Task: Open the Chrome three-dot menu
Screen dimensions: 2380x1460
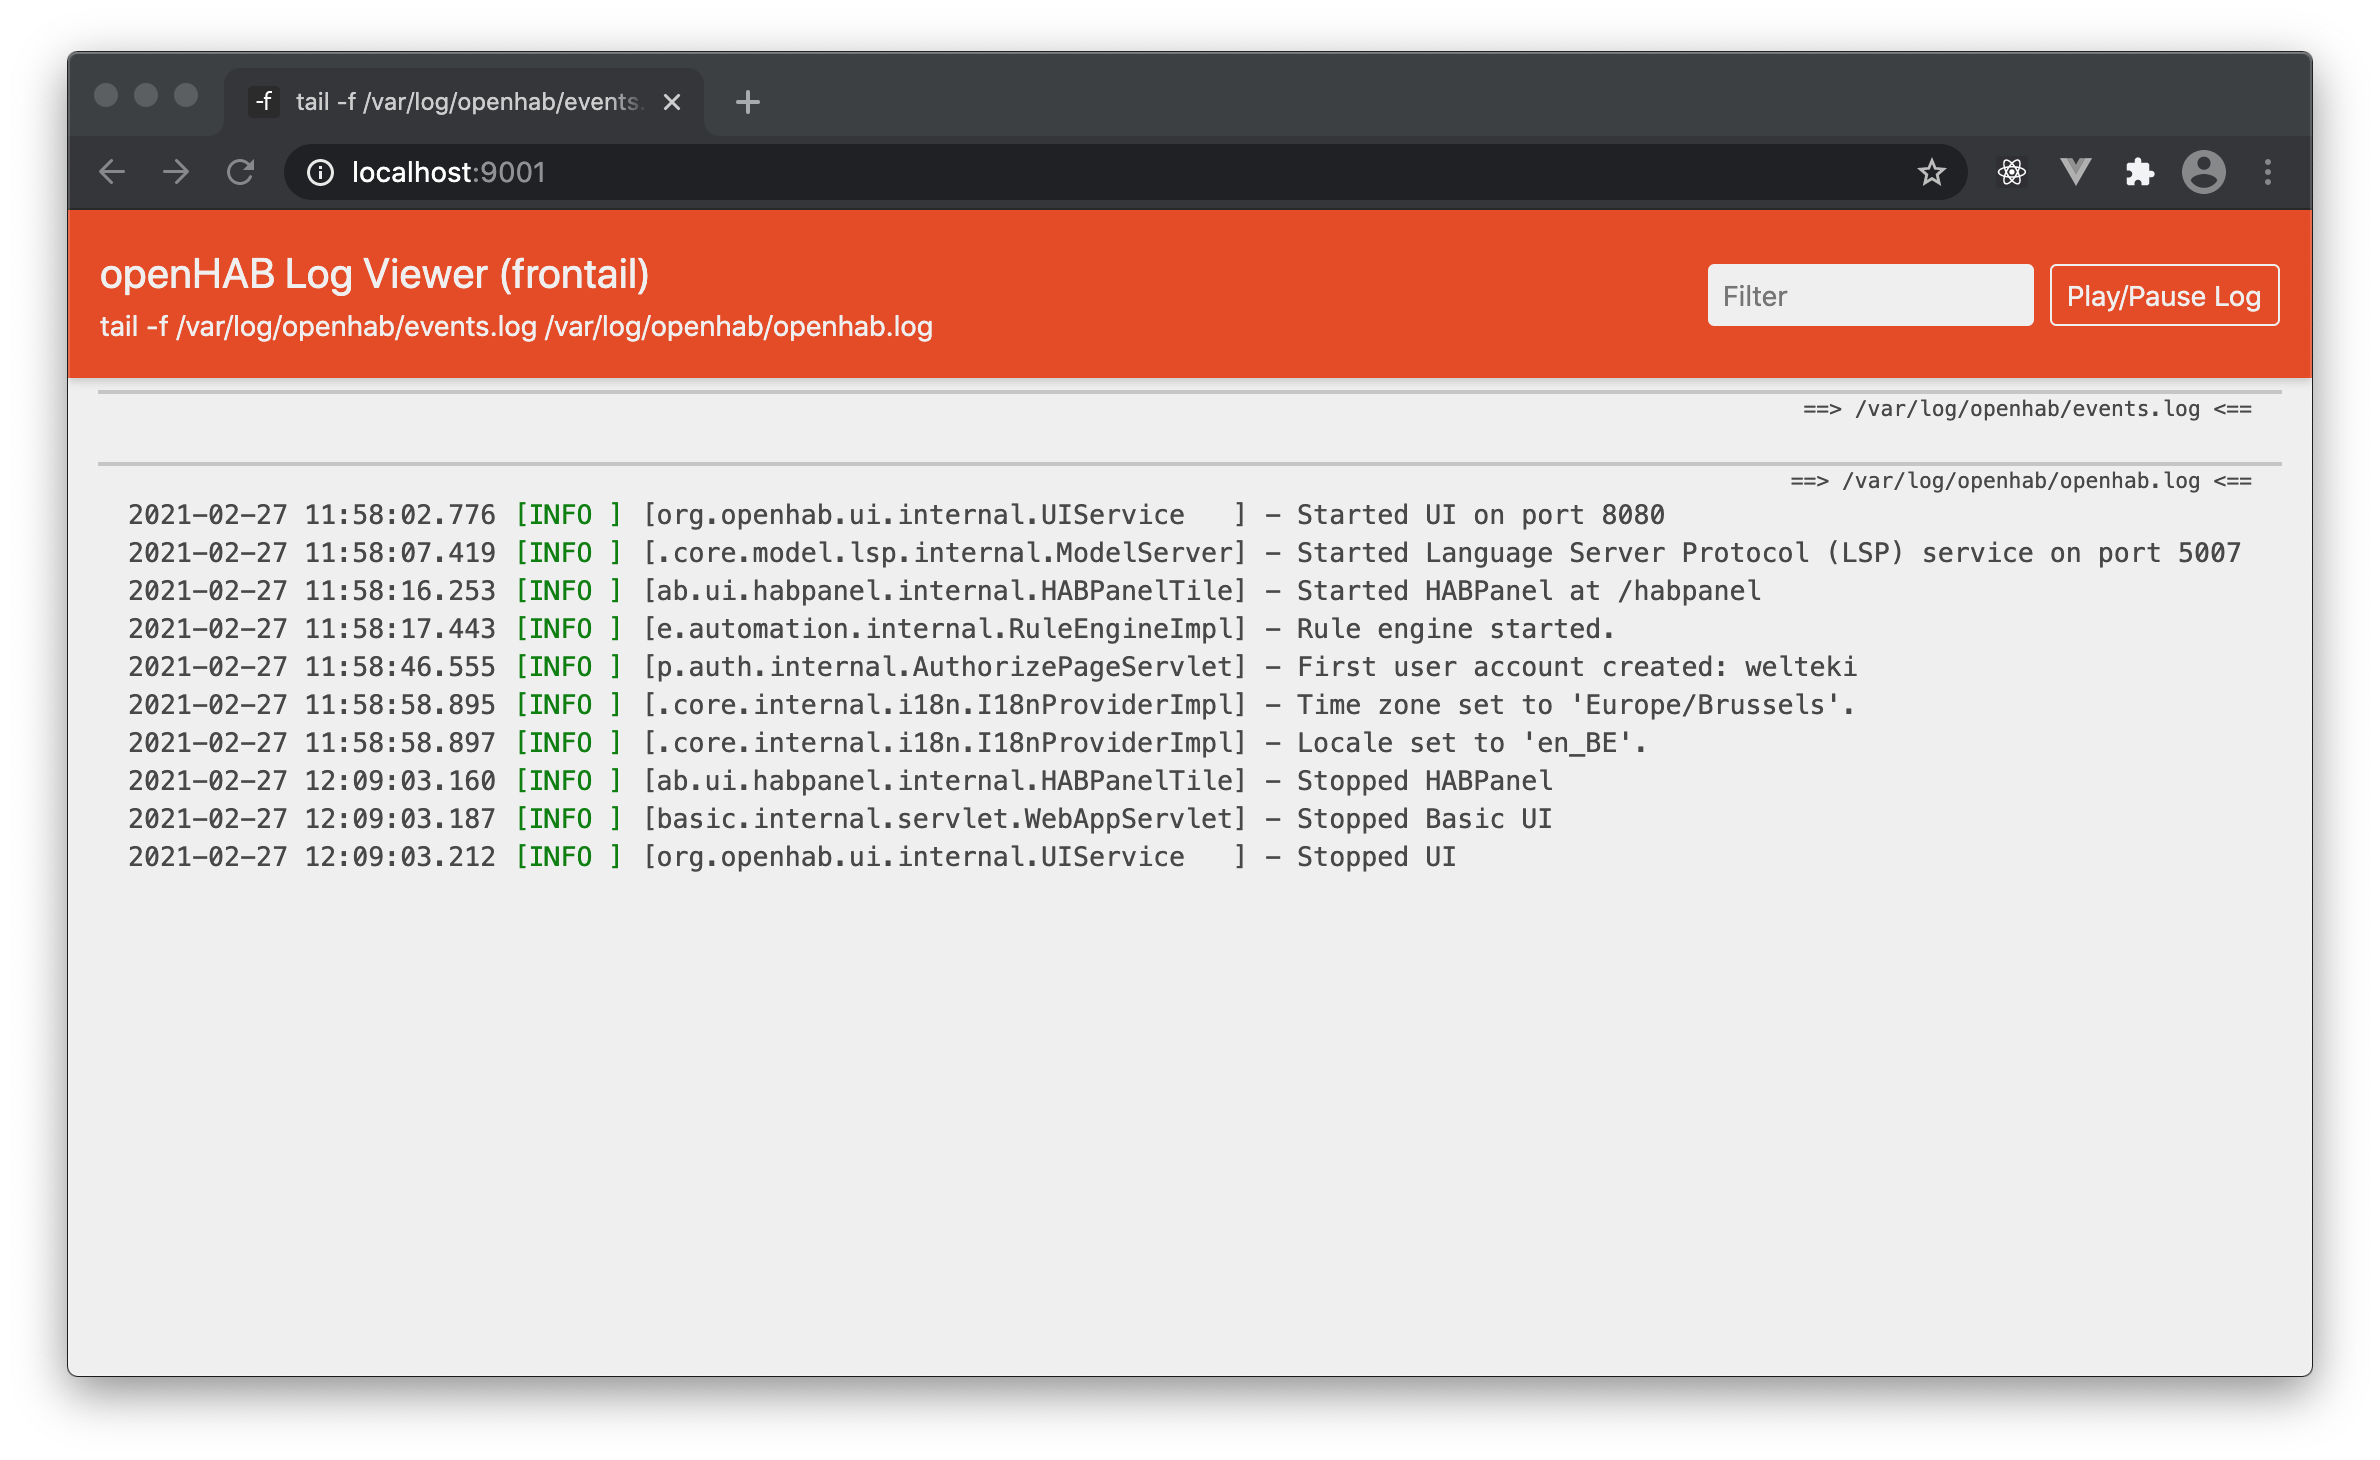Action: [2267, 172]
